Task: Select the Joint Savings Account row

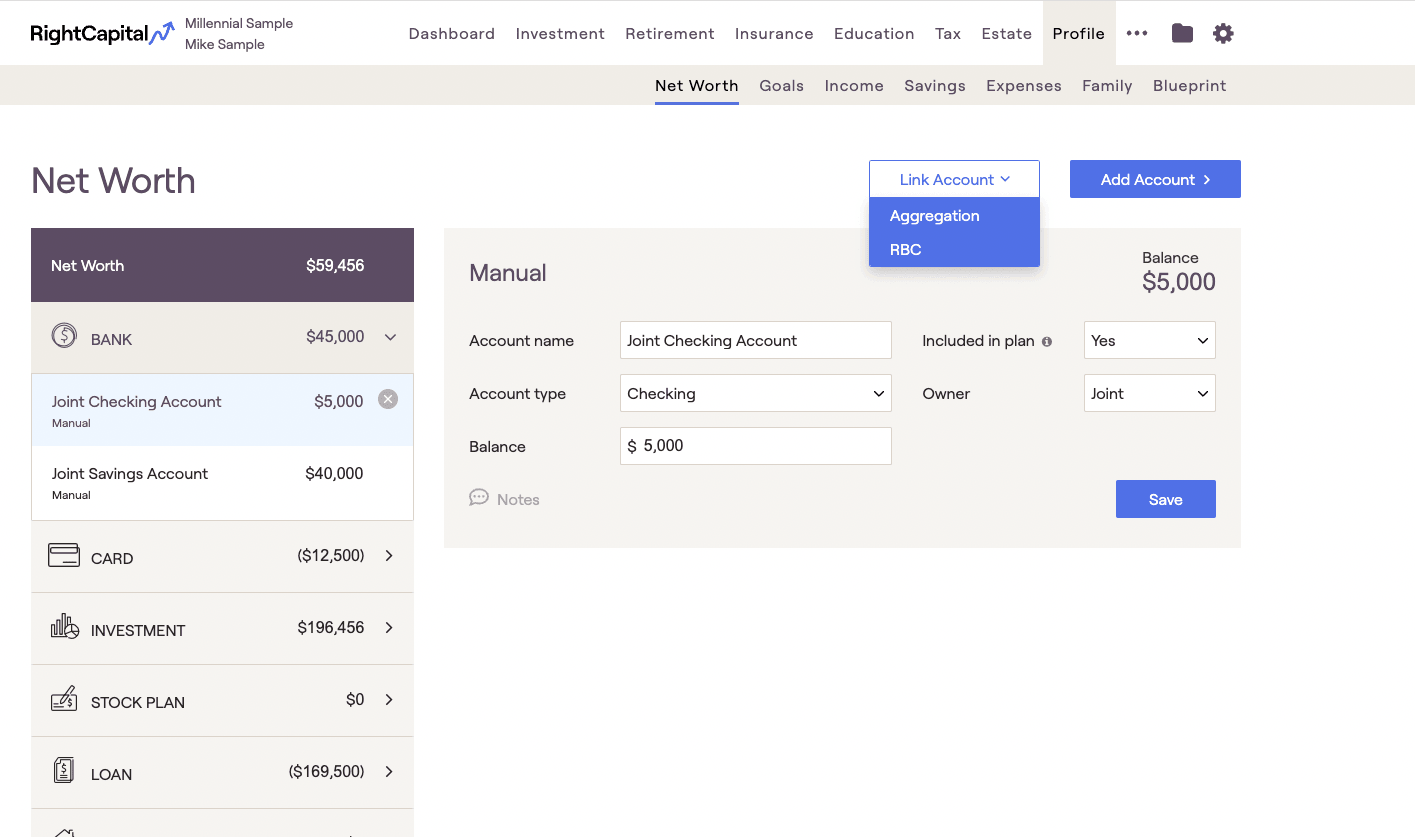Action: tap(223, 483)
